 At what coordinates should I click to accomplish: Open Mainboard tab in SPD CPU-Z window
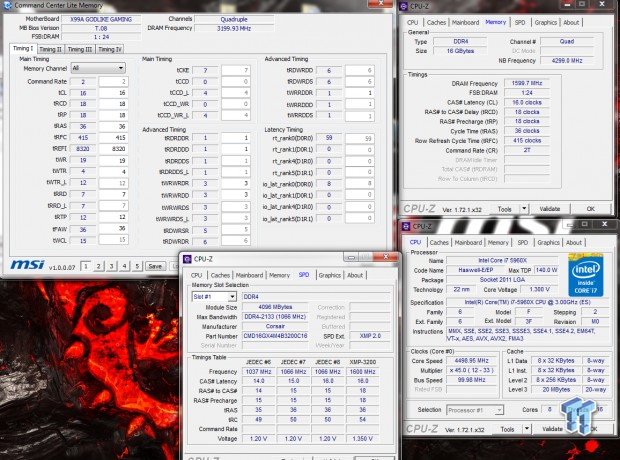coord(249,275)
